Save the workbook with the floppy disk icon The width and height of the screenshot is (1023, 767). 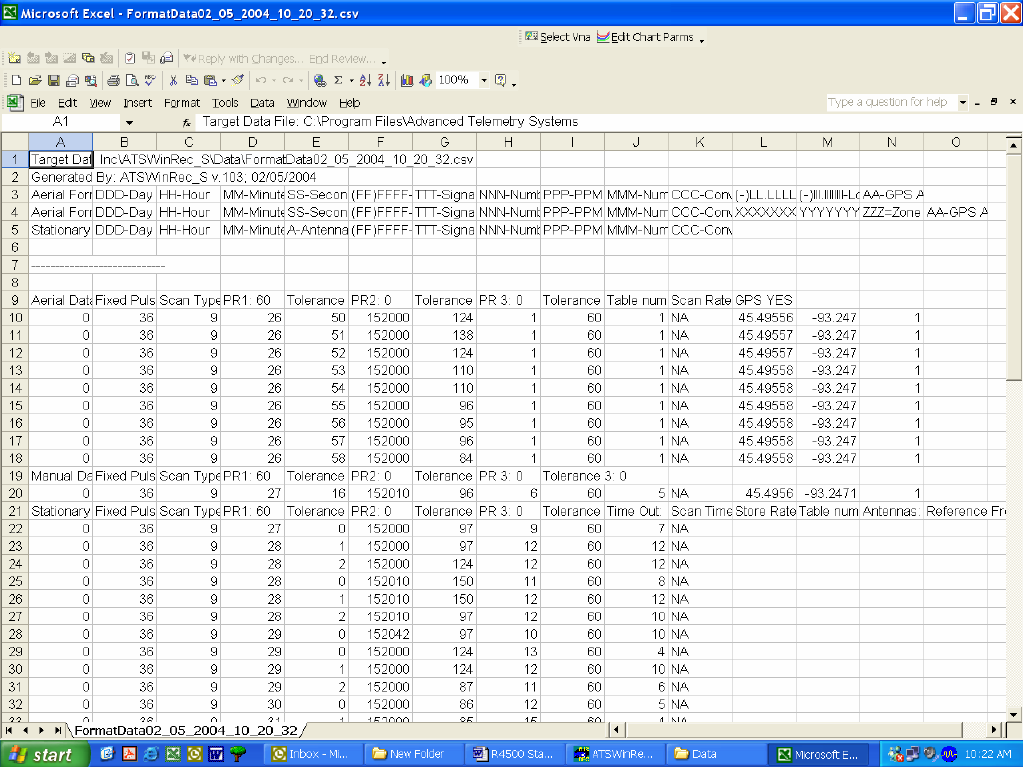click(x=54, y=80)
